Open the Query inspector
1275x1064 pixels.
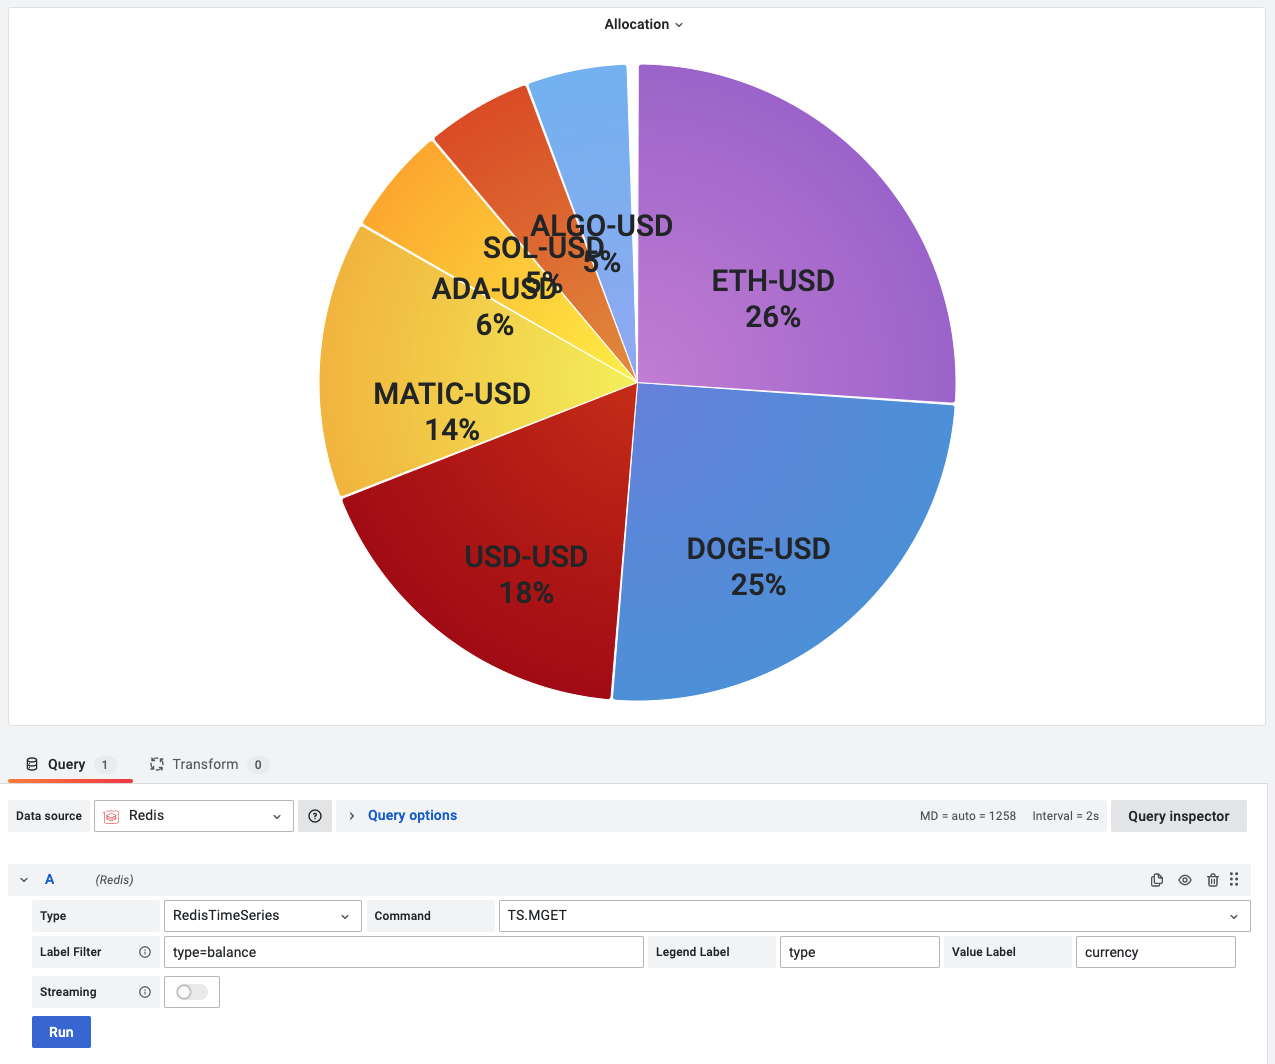(x=1178, y=815)
